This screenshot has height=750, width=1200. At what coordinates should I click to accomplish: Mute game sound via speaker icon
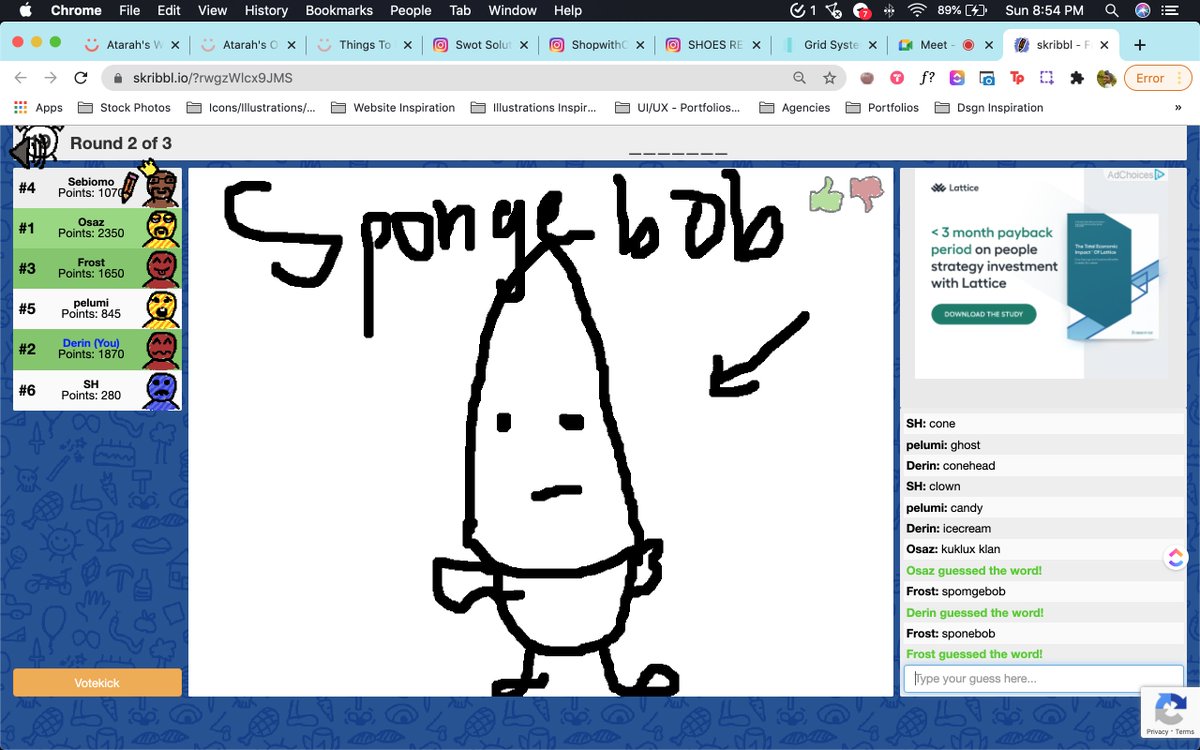pos(33,150)
